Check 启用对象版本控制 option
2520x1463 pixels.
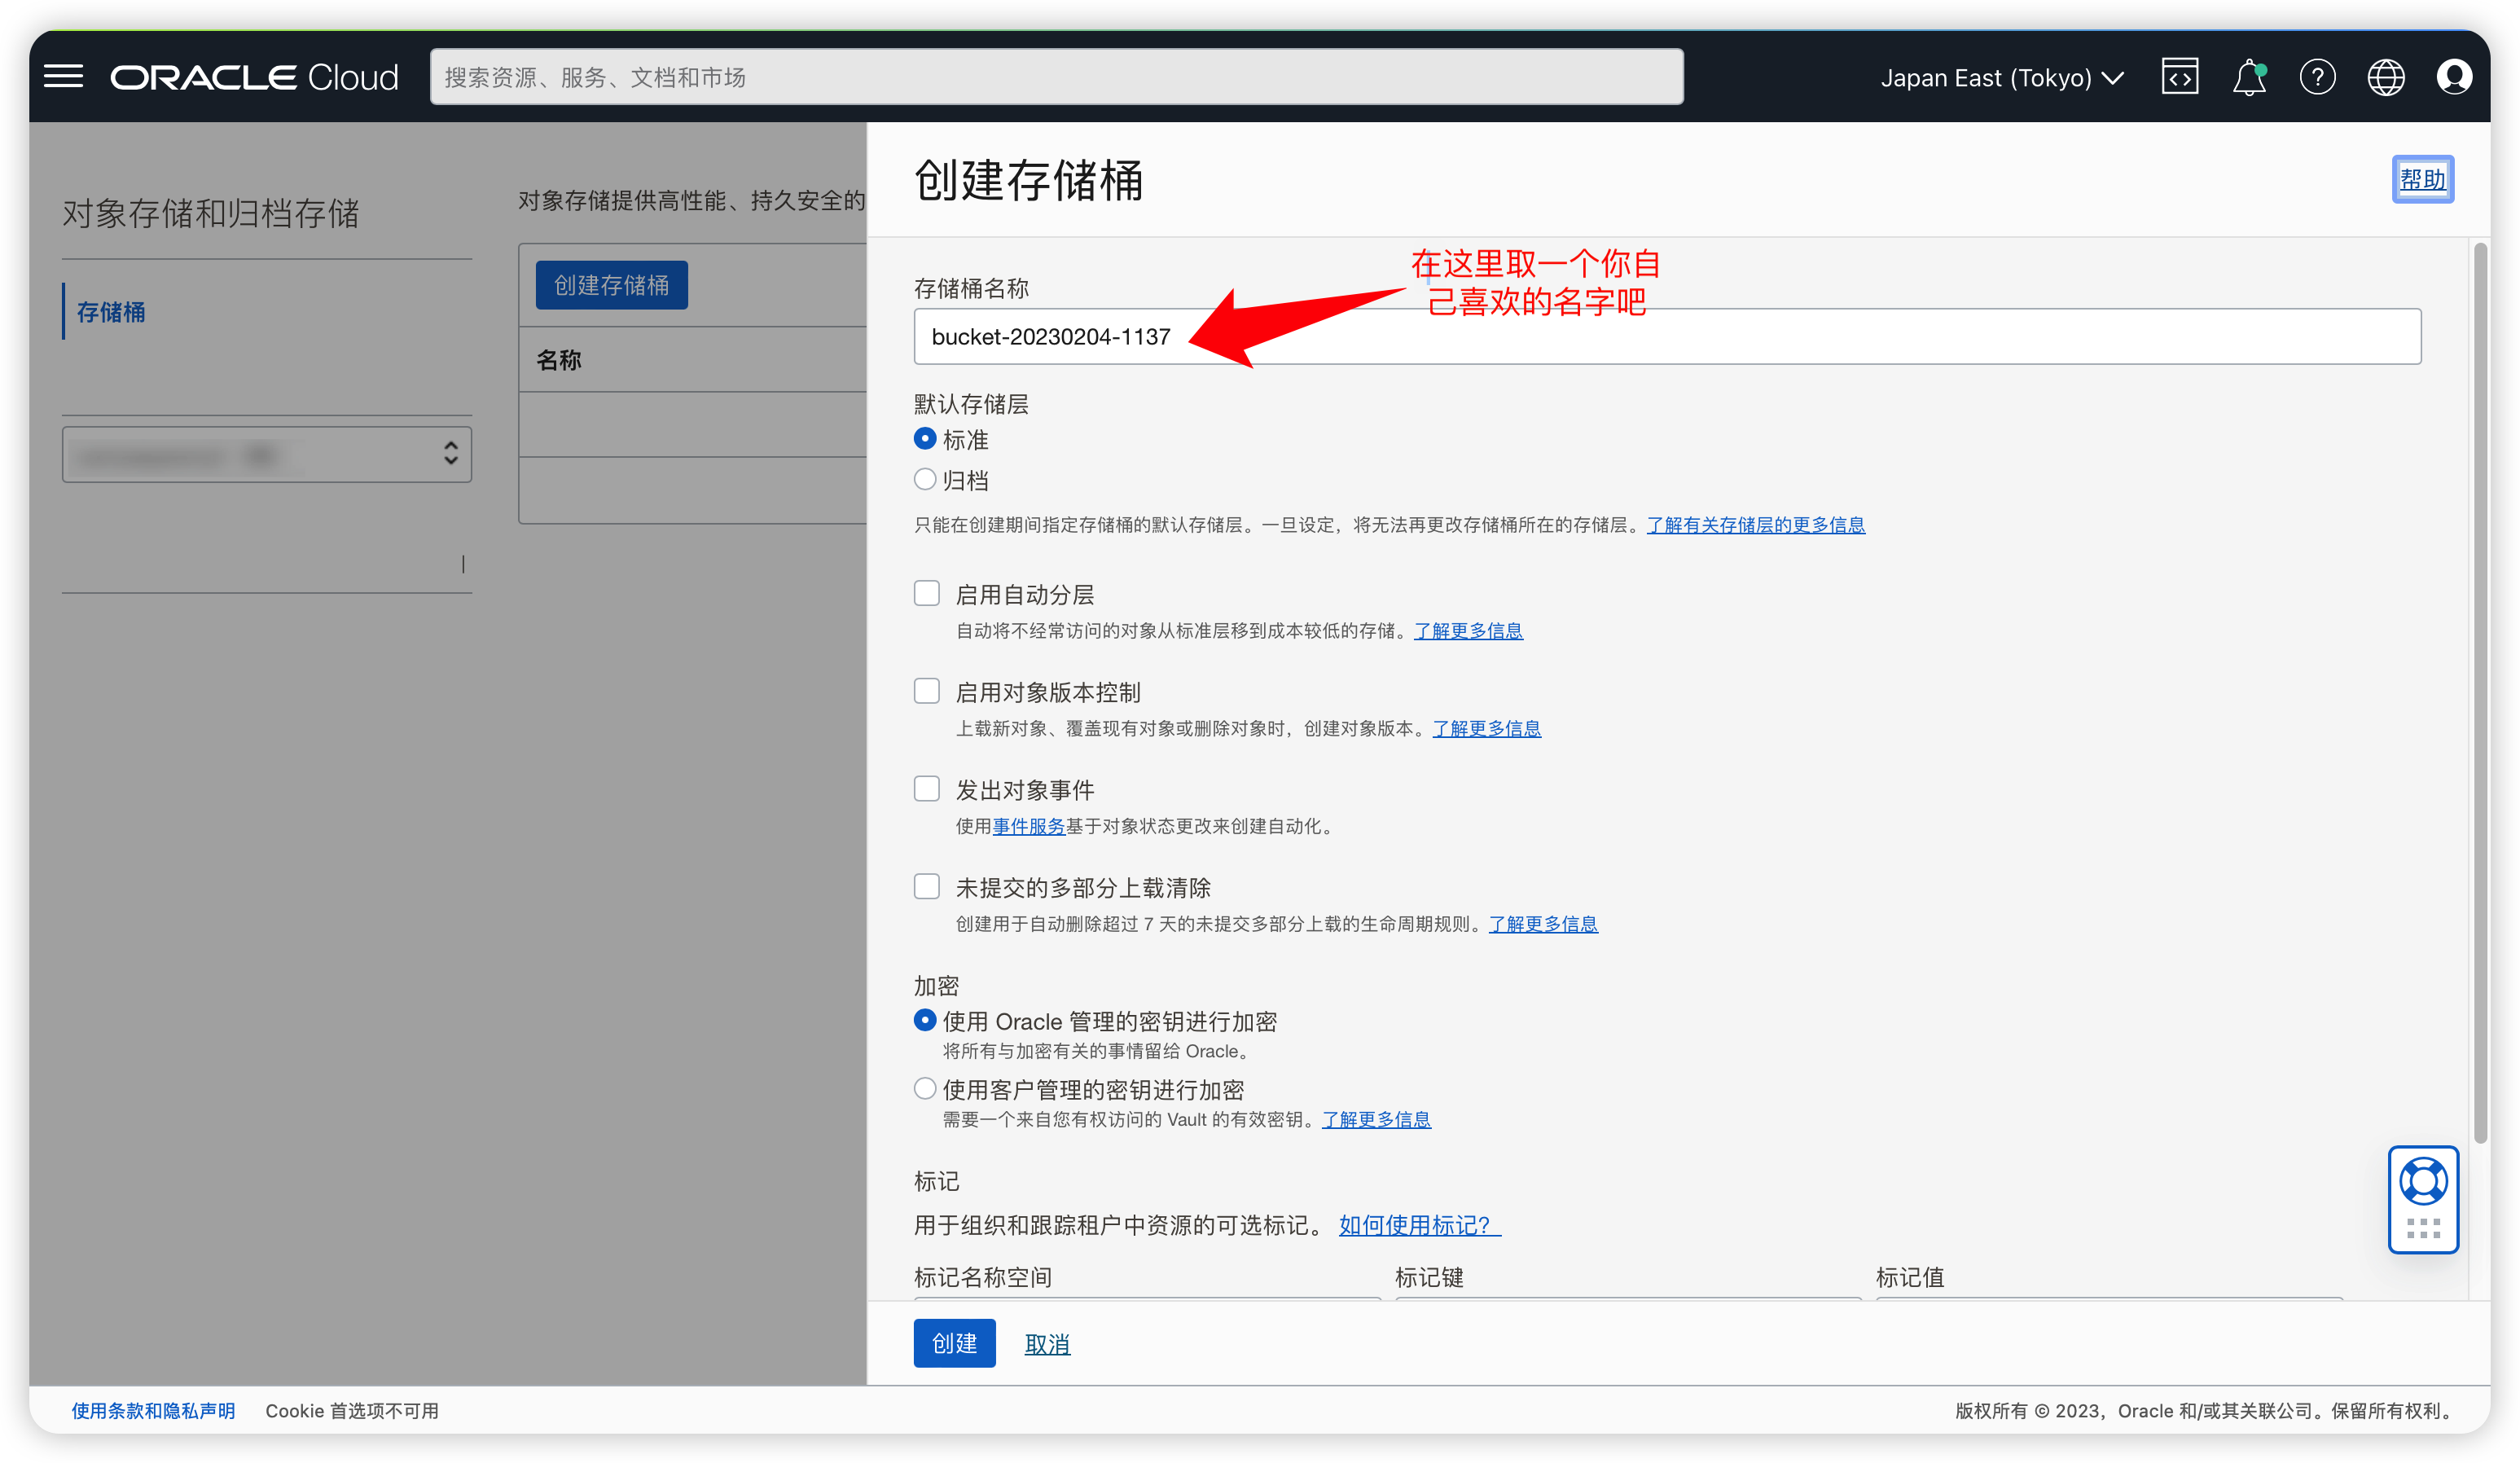[926, 690]
